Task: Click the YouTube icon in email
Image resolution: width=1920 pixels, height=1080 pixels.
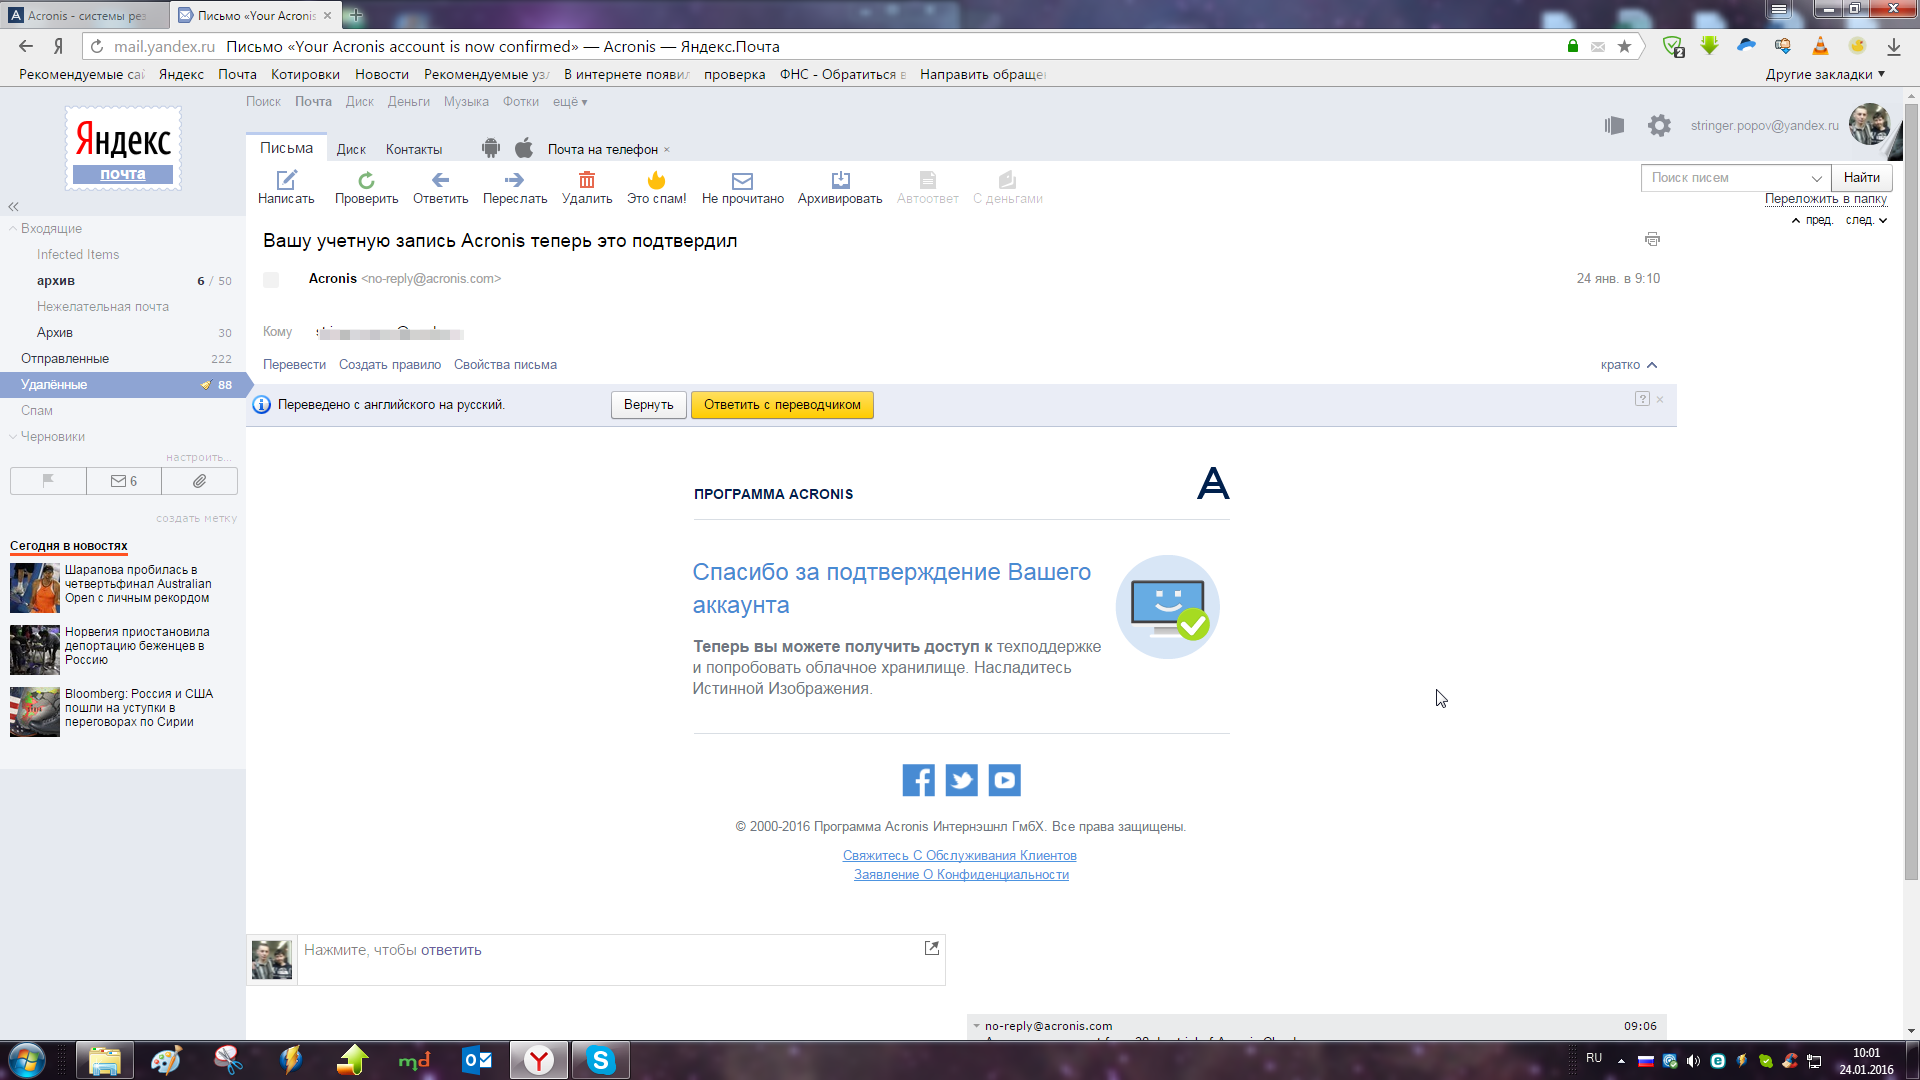Action: click(x=1004, y=780)
